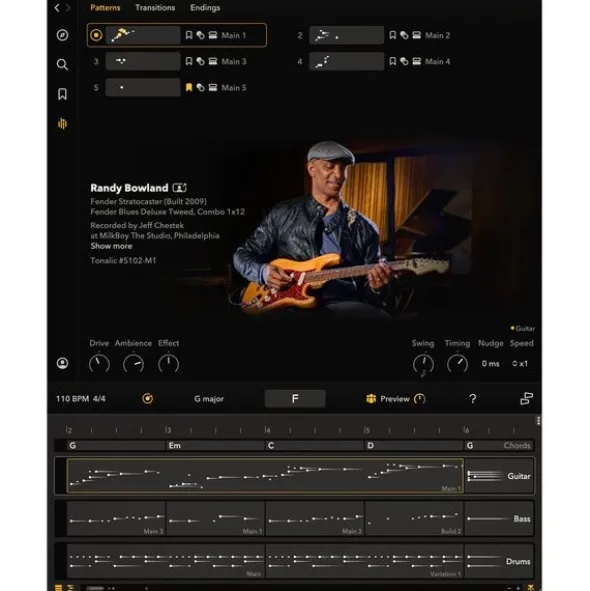Click the 110 BPM tempo display
Screen dimensions: 590x591
pyautogui.click(x=72, y=399)
